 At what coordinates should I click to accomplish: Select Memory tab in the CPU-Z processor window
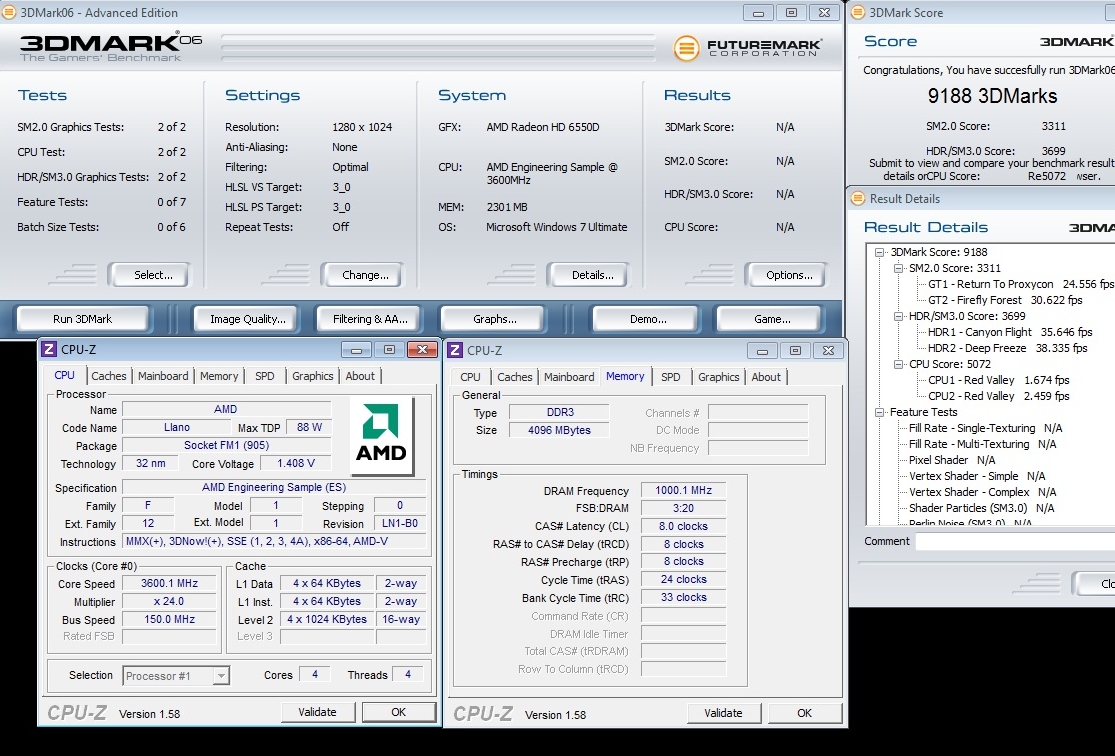[219, 376]
